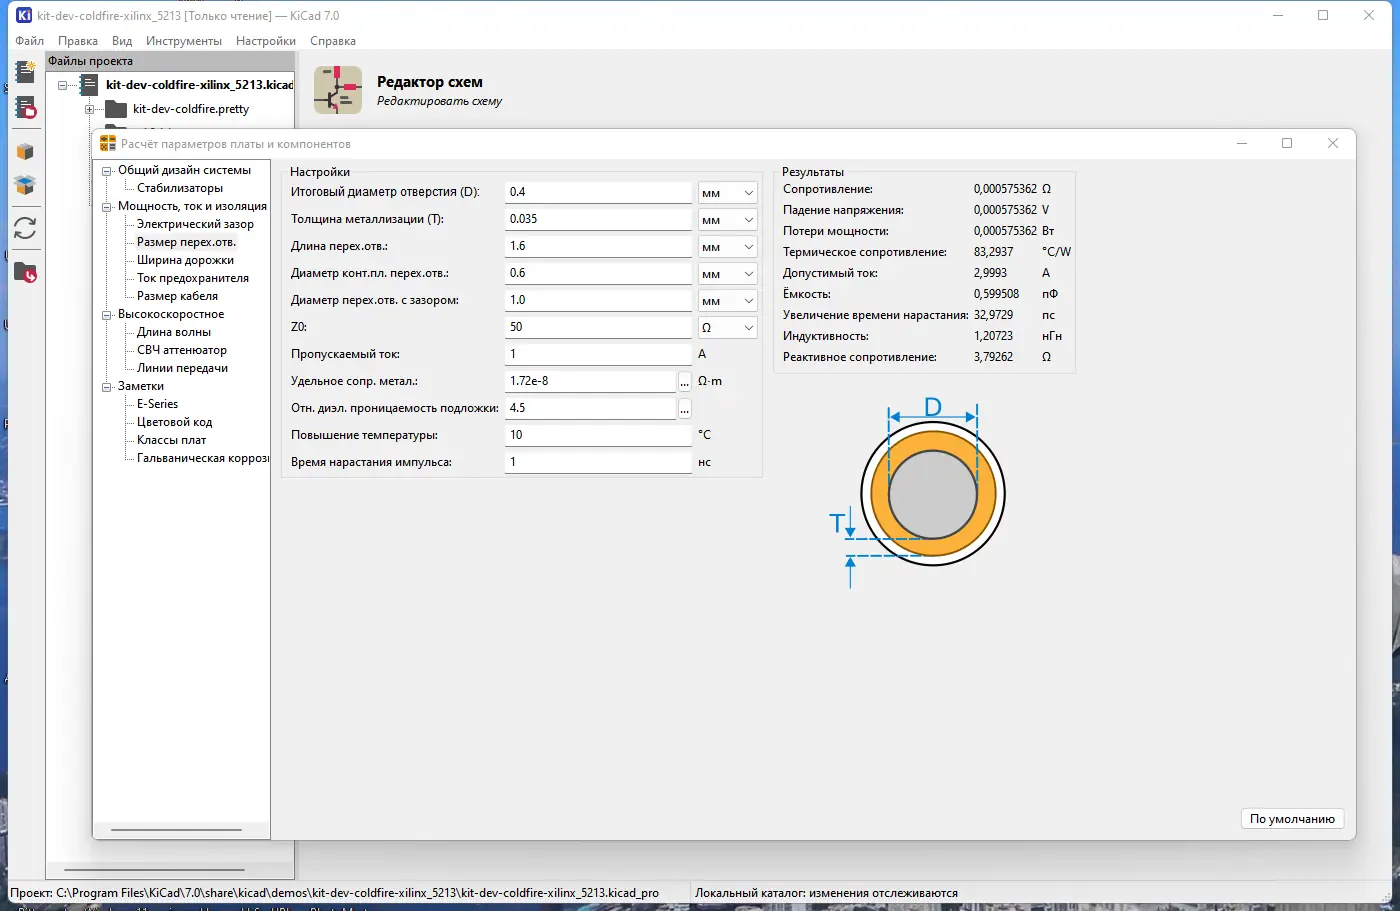
Task: Open the unit dropdown for via pad diameter
Action: 727,274
